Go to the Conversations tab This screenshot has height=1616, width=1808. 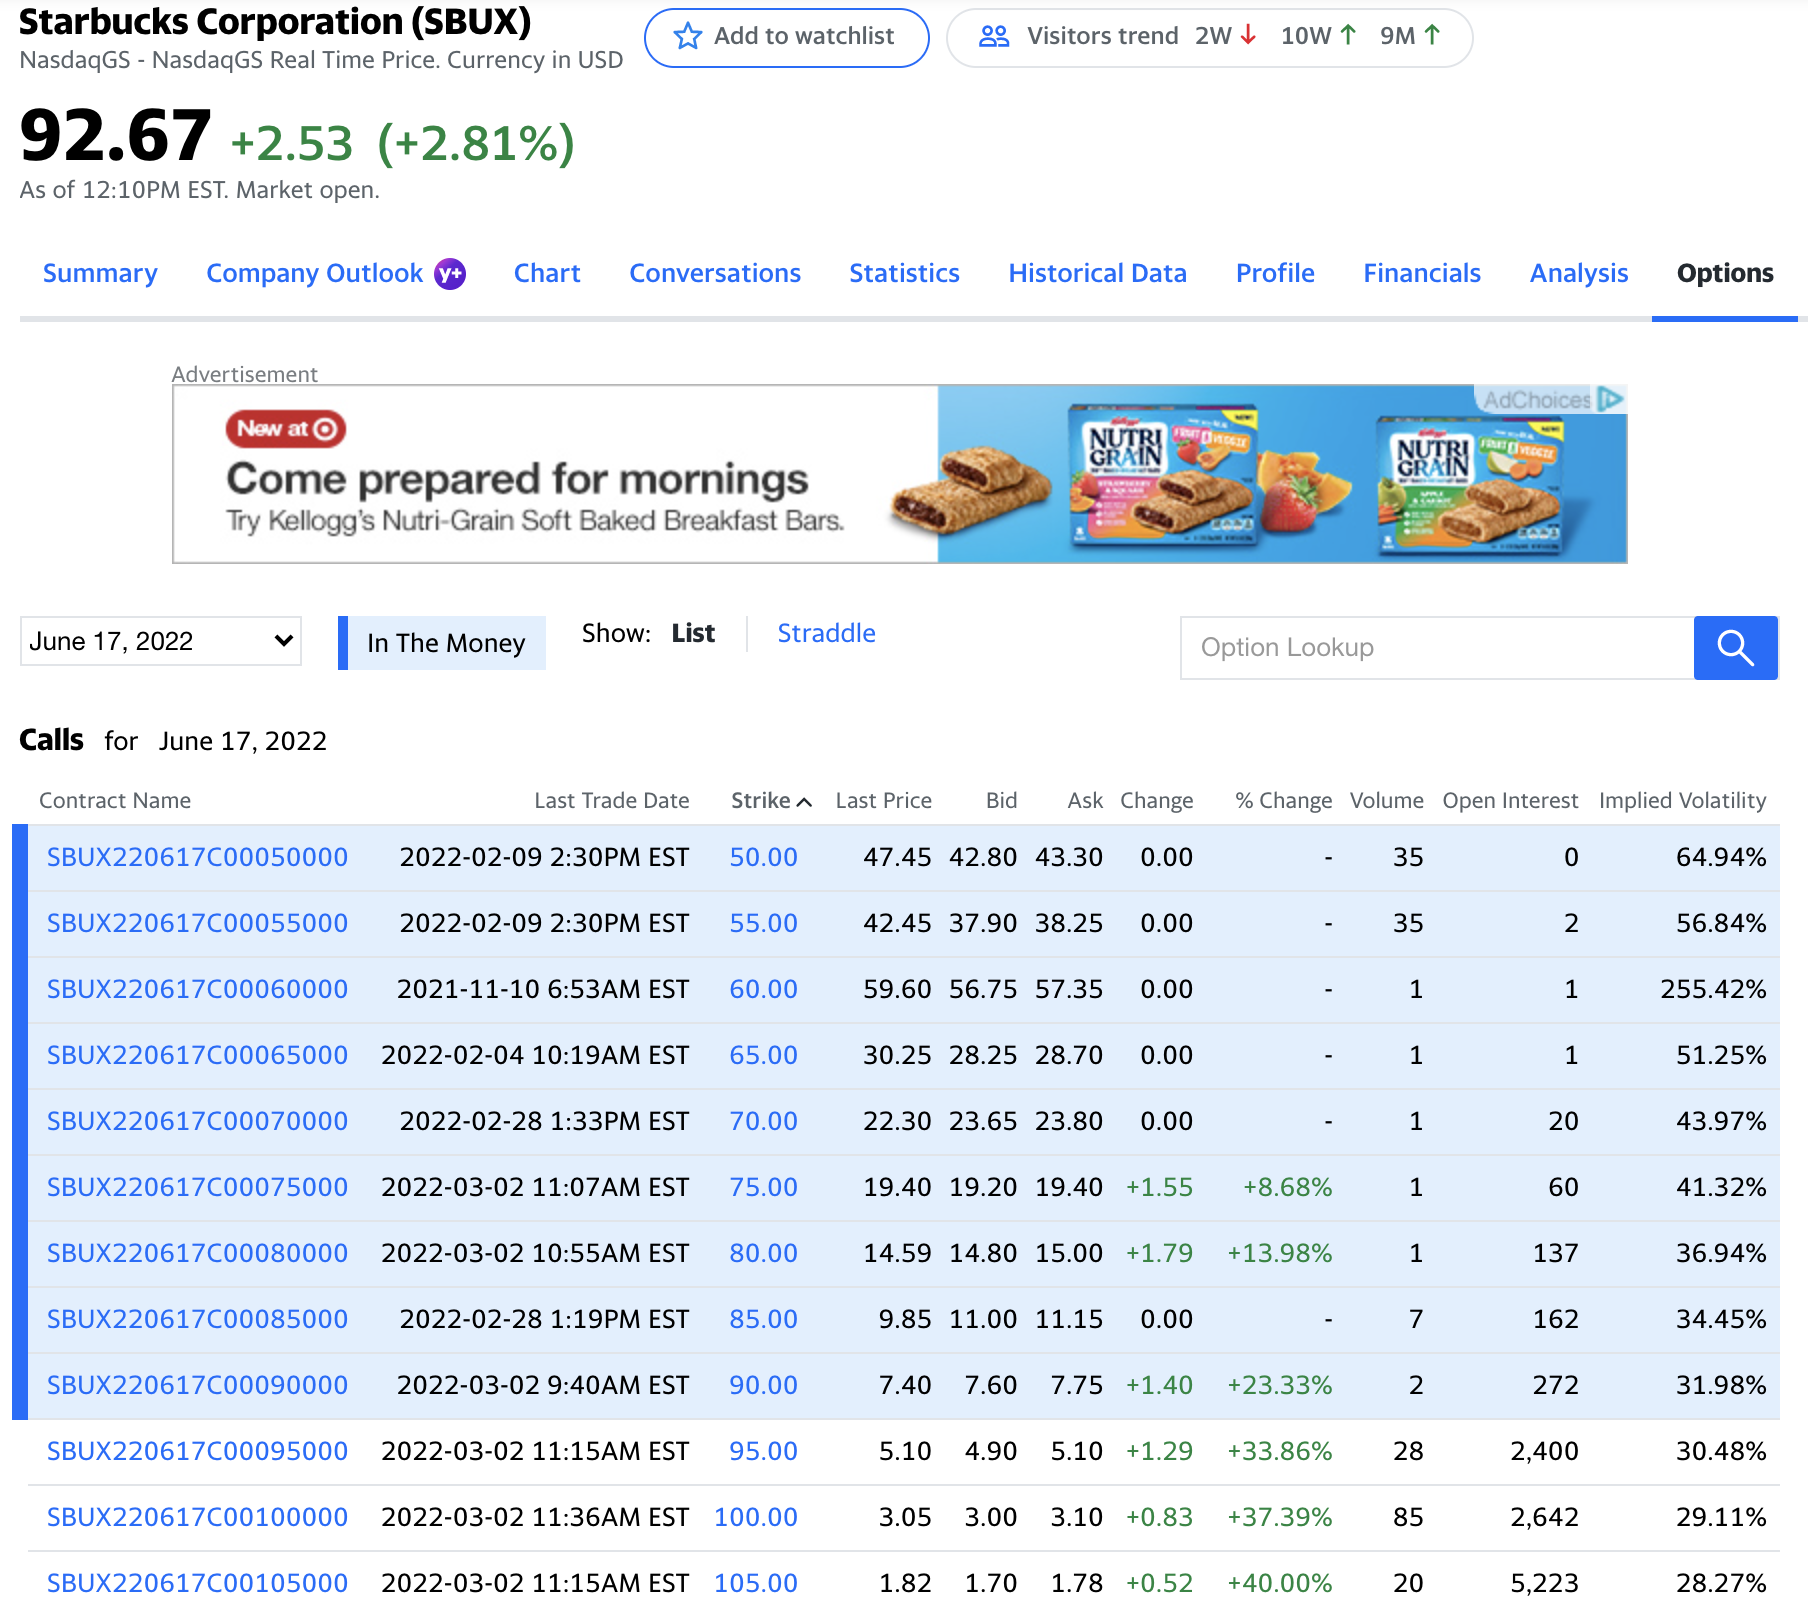[x=715, y=273]
